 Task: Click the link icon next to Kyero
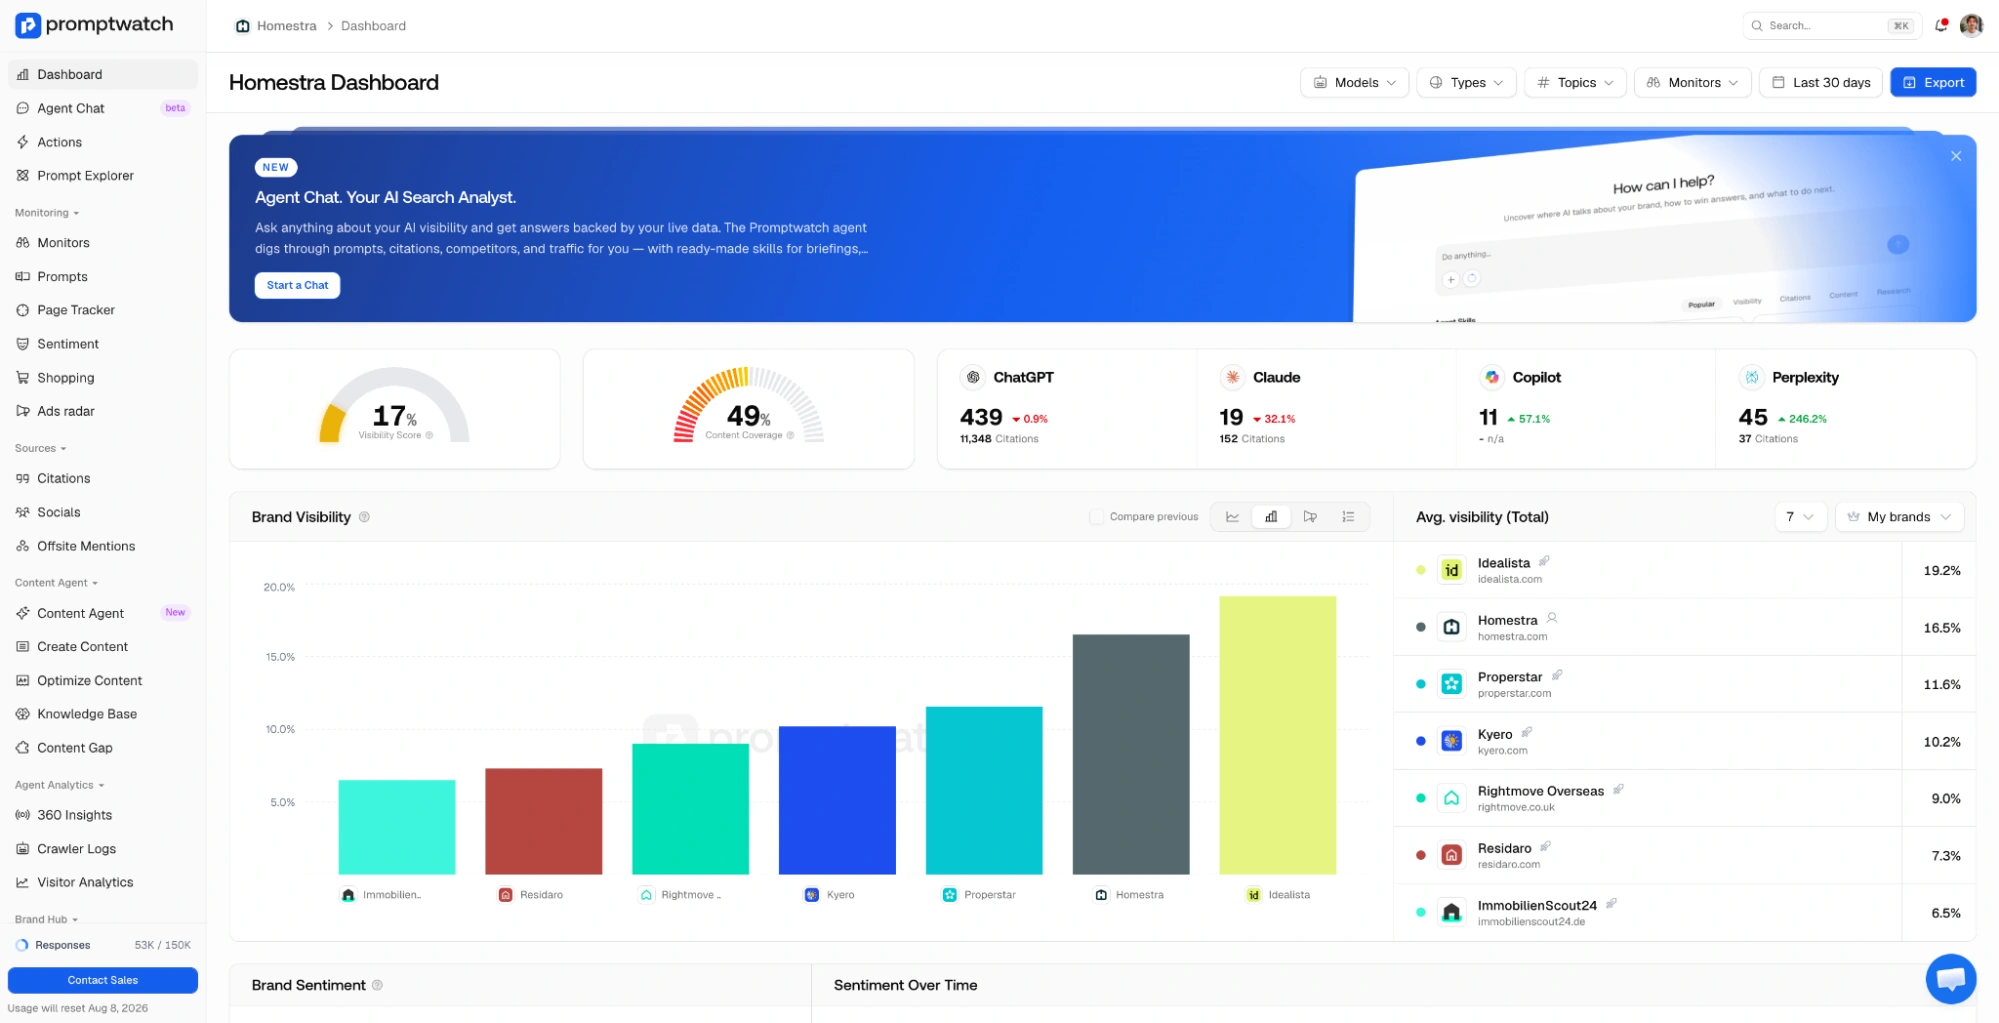pyautogui.click(x=1527, y=732)
